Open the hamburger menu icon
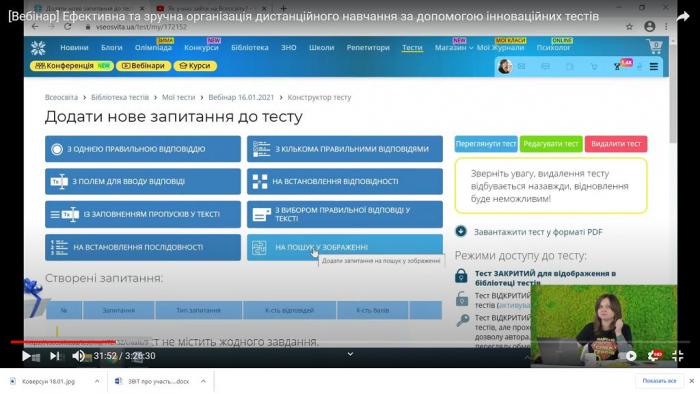The image size is (700, 394). [654, 66]
